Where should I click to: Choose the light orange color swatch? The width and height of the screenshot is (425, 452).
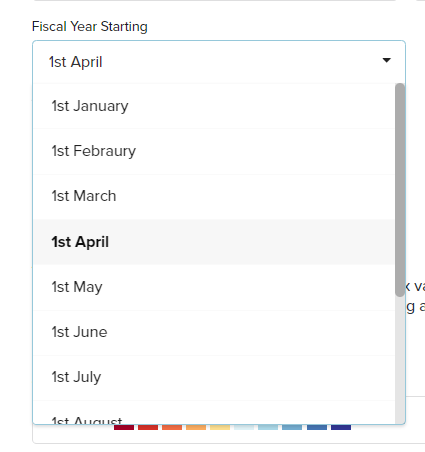(196, 427)
